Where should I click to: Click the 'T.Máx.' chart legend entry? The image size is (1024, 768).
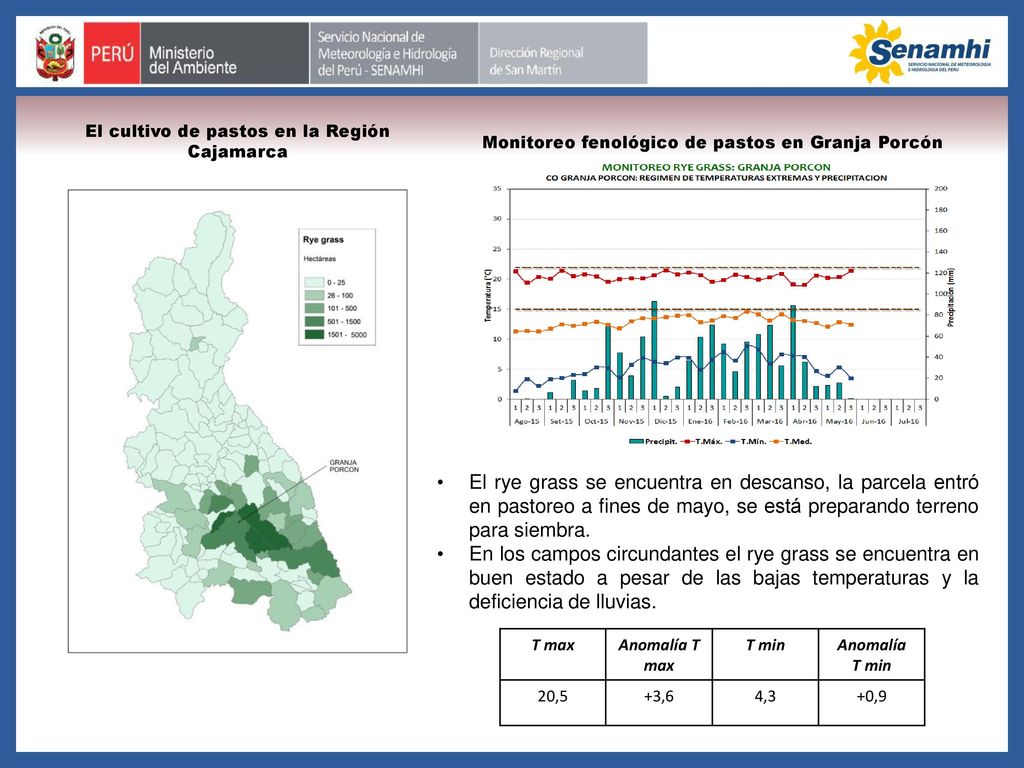(x=703, y=441)
